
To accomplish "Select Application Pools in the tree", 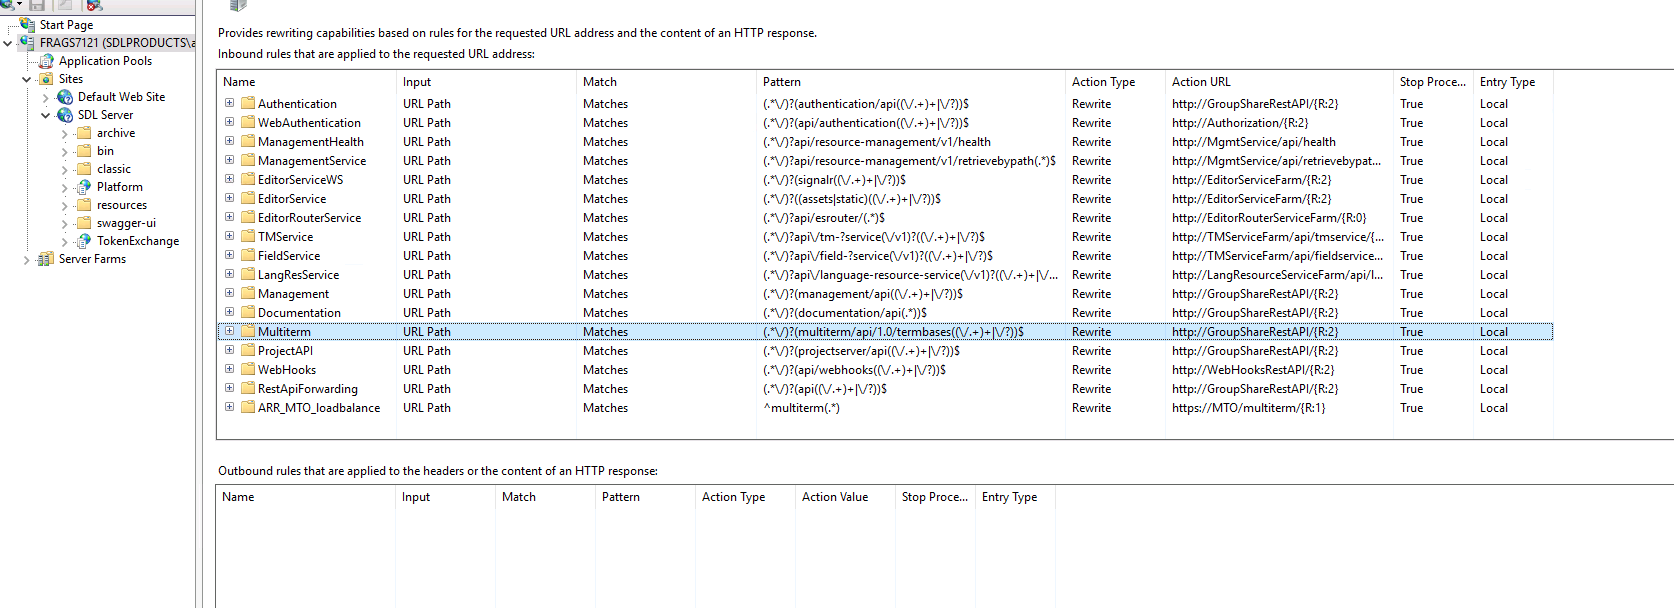I will tap(105, 60).
